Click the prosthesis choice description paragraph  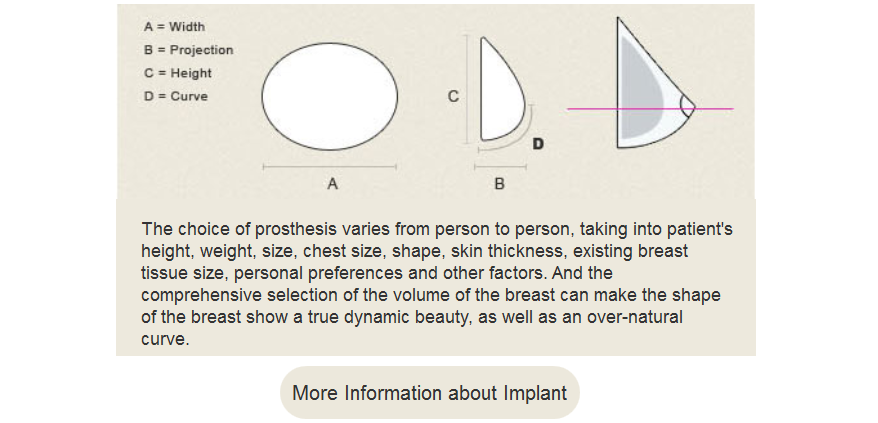pos(437,284)
